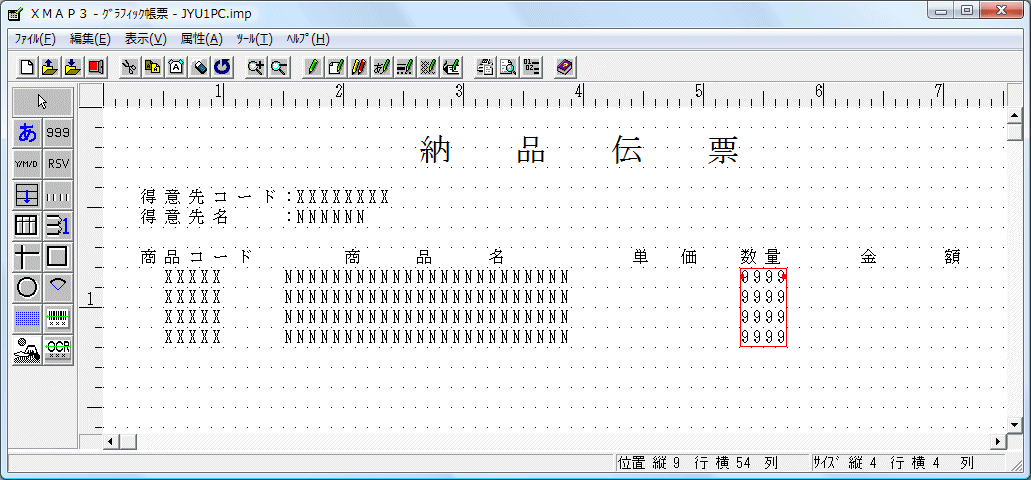Click the vertical scrollbar down arrow
The height and width of the screenshot is (480, 1031).
(x=1014, y=425)
